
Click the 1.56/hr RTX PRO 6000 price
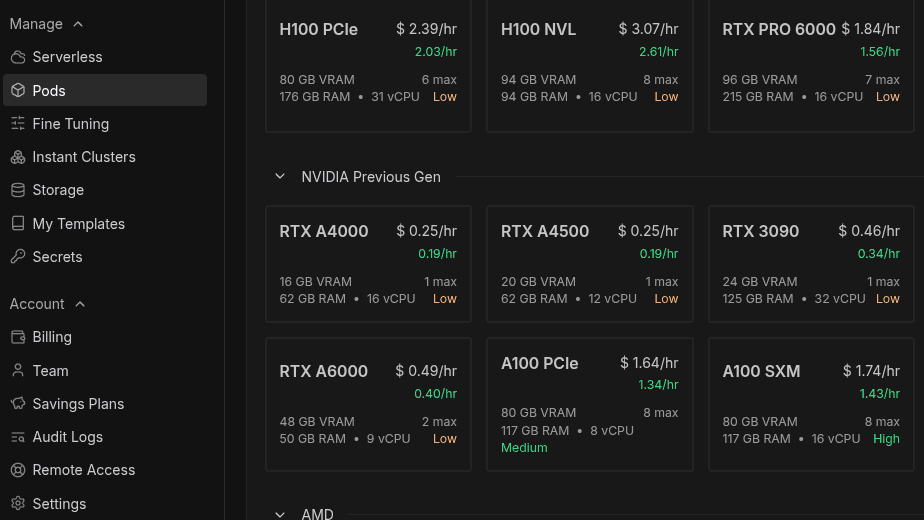click(880, 52)
